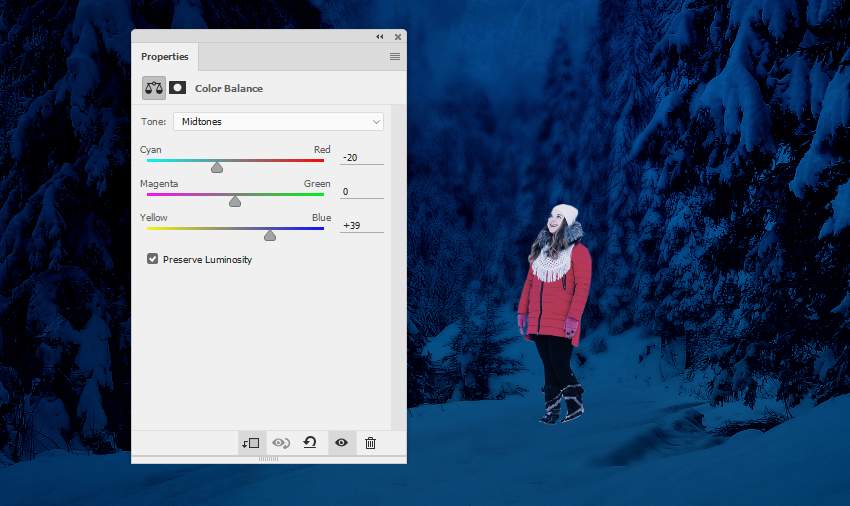850x506 pixels.
Task: Click the Magenta-Green slider handle
Action: 235,201
